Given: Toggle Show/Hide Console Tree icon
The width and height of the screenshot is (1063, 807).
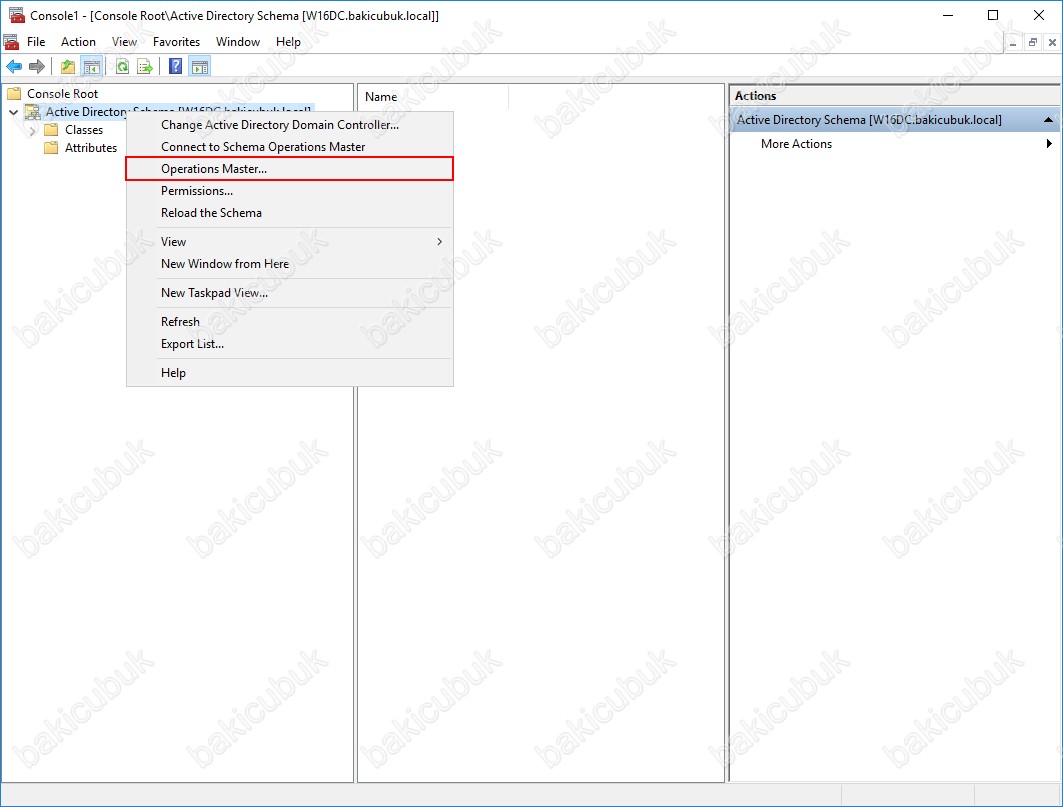Looking at the screenshot, I should tap(92, 66).
